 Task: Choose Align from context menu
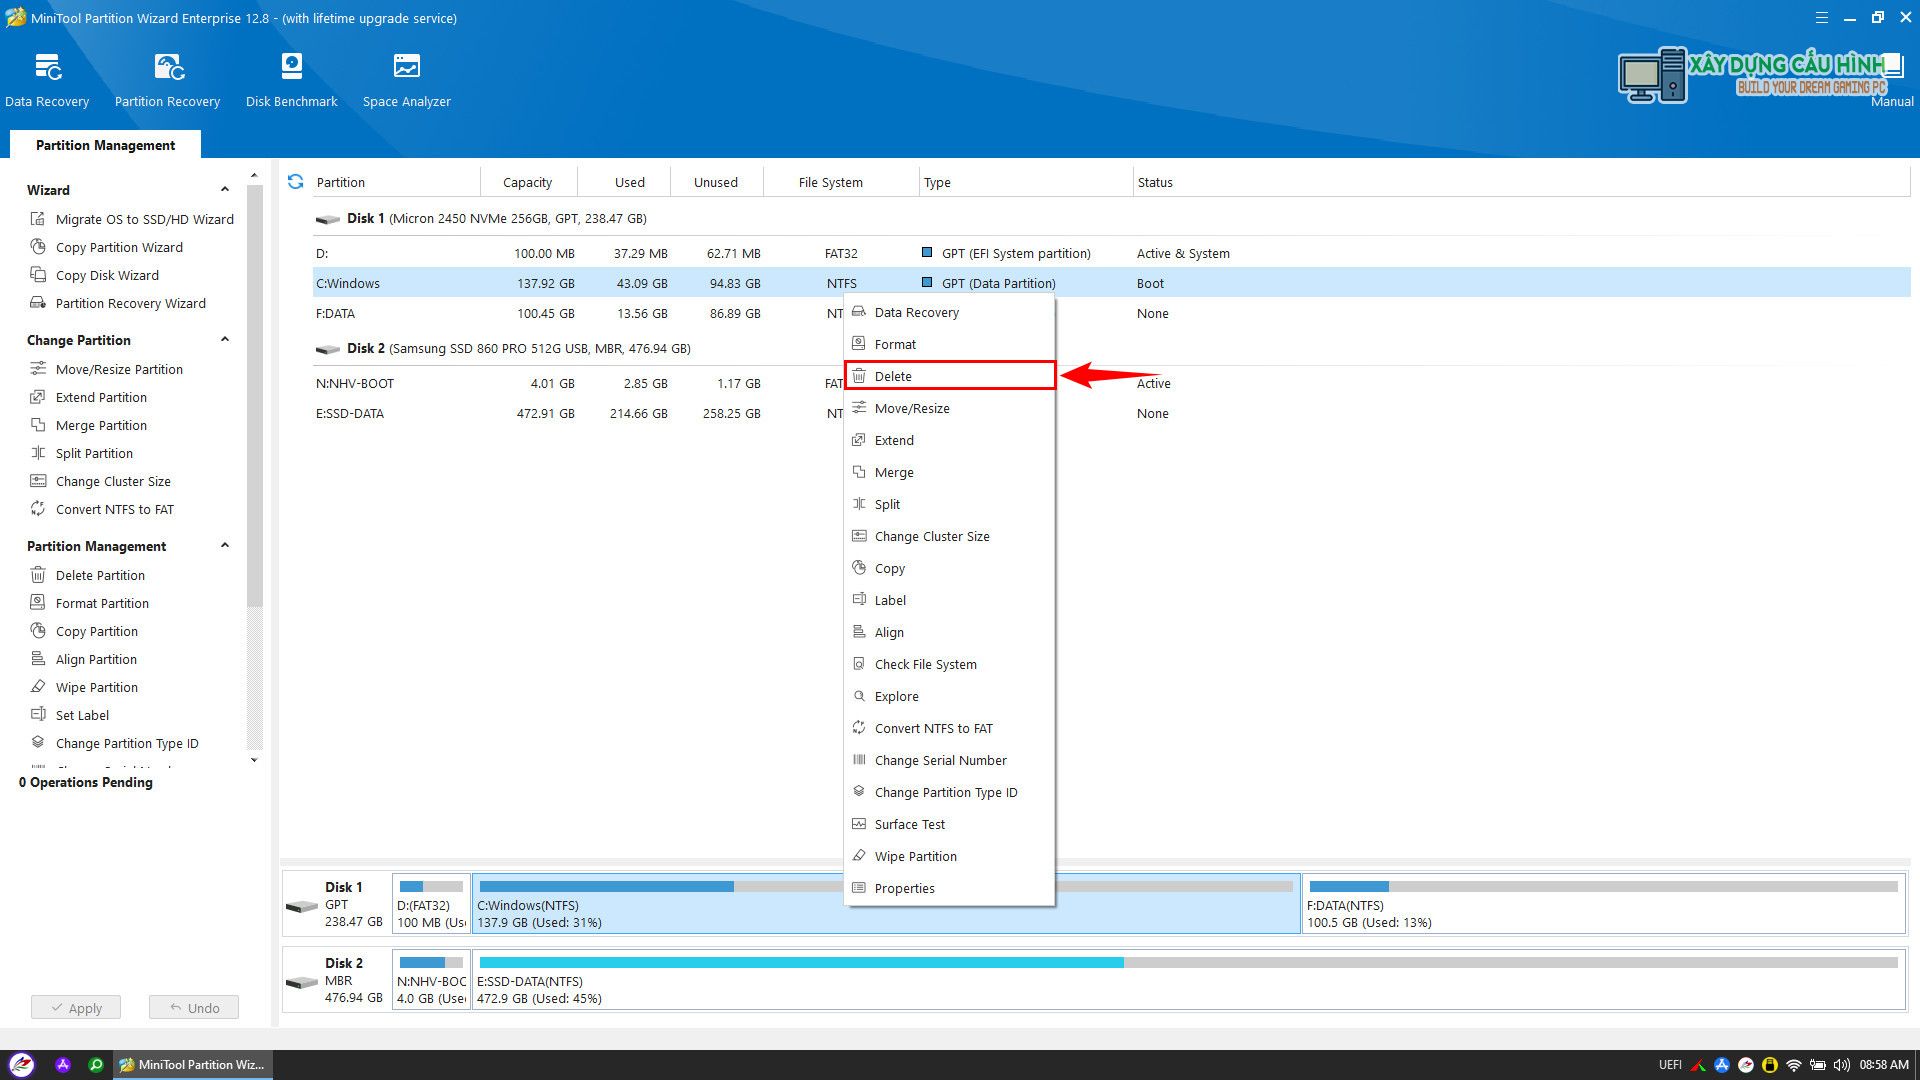pyautogui.click(x=949, y=632)
